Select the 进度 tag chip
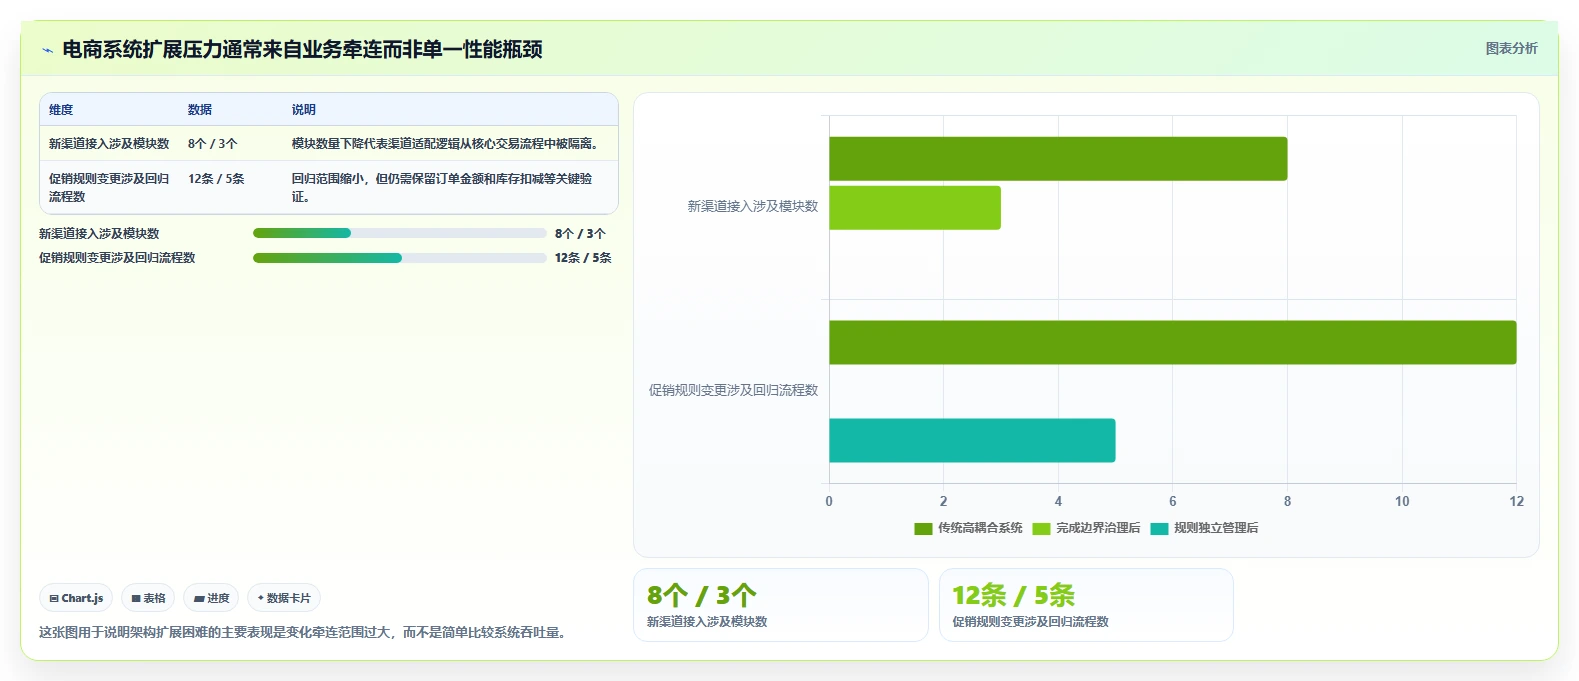 211,598
